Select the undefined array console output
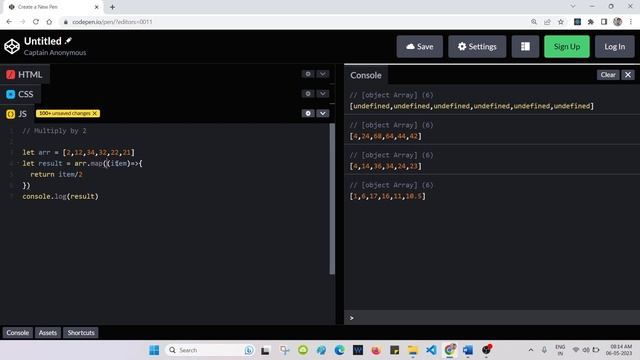This screenshot has height=360, width=640. (471, 106)
